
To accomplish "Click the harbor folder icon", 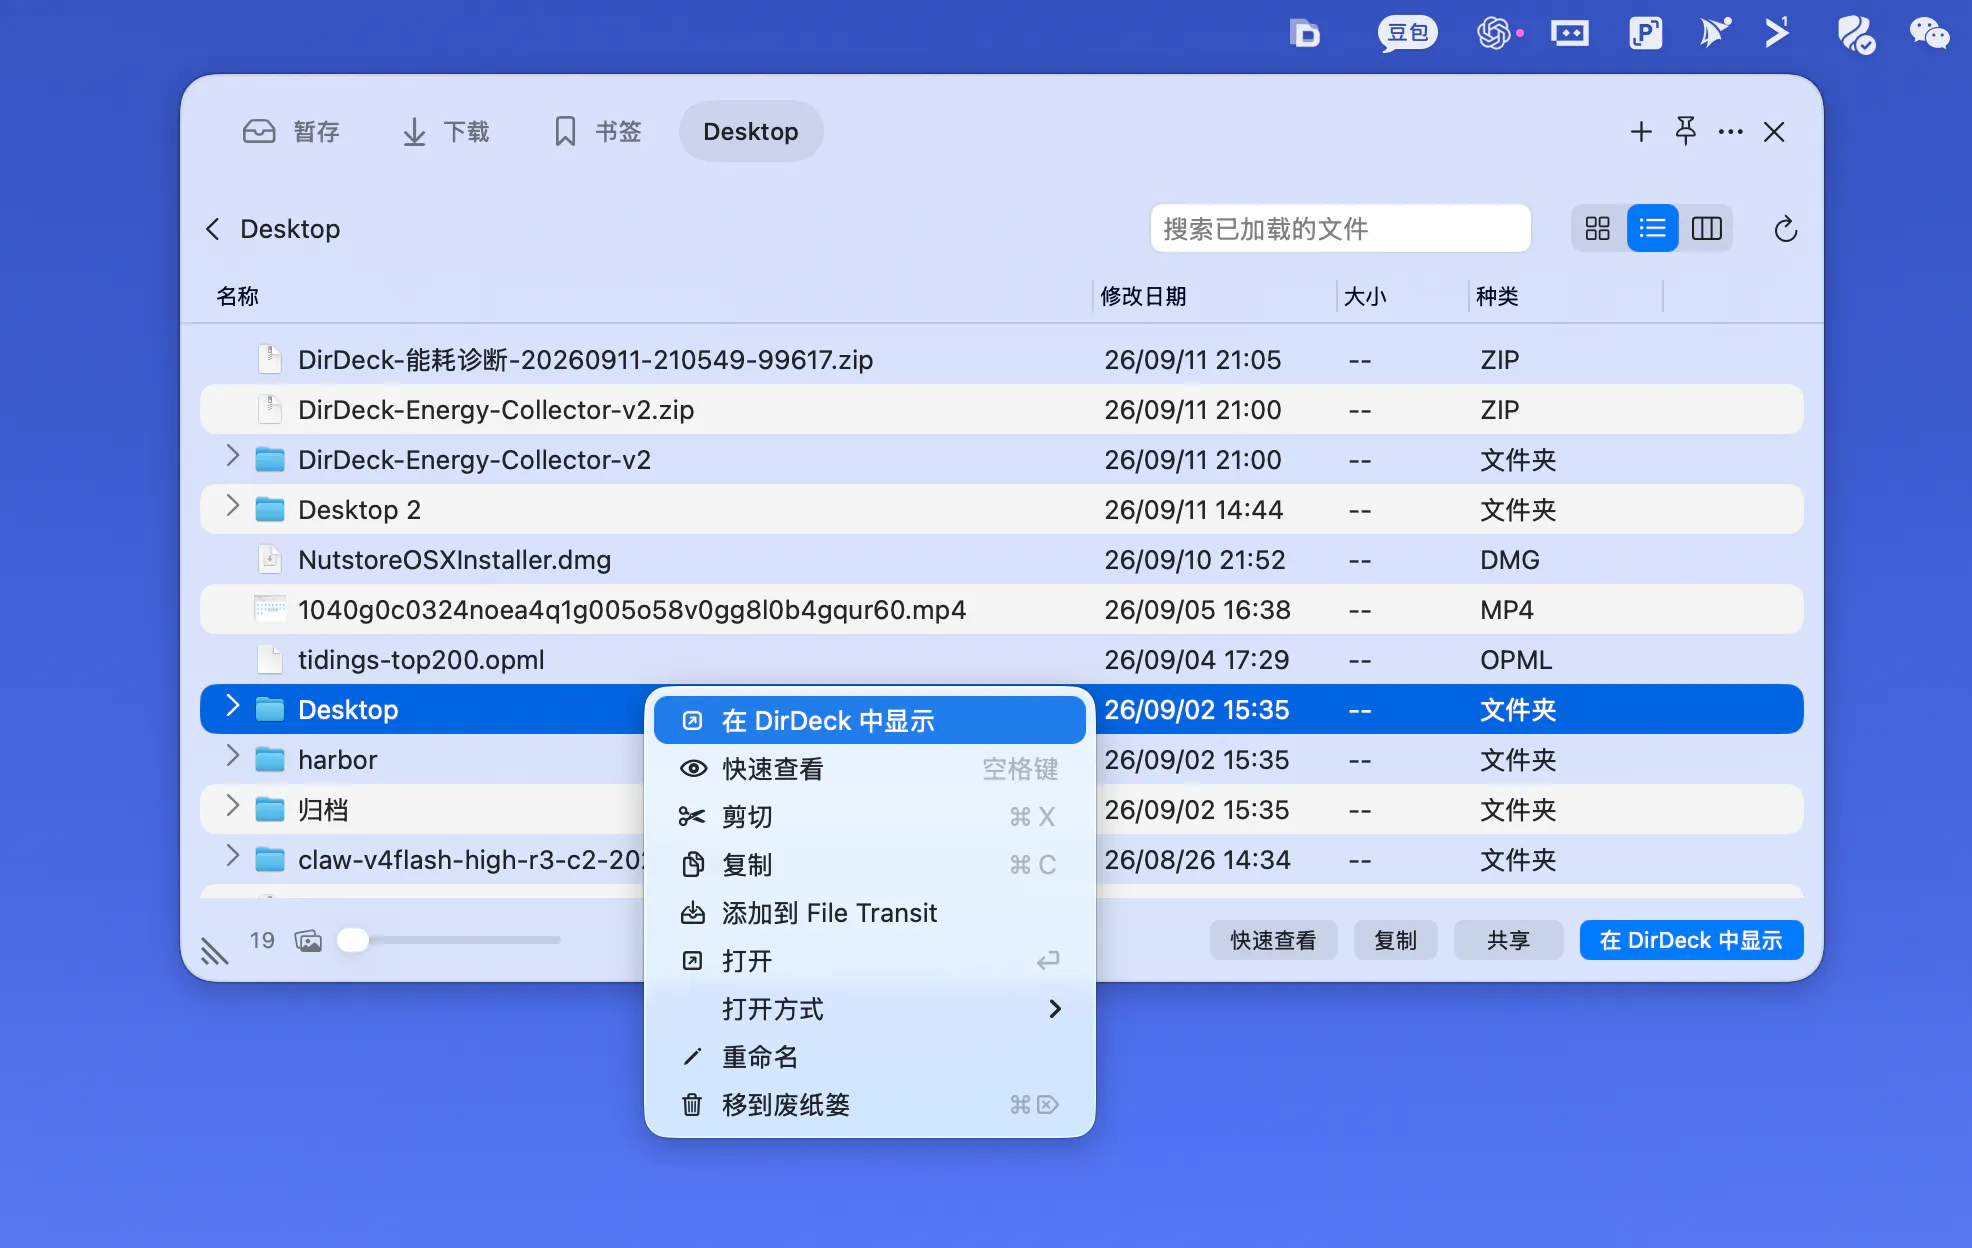I will click(x=270, y=760).
